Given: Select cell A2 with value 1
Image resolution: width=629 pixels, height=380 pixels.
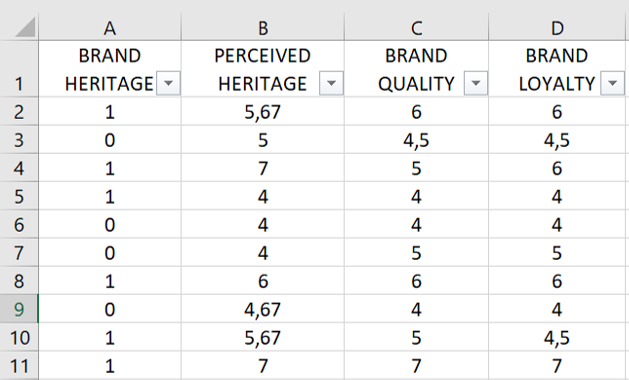Looking at the screenshot, I should coord(110,111).
